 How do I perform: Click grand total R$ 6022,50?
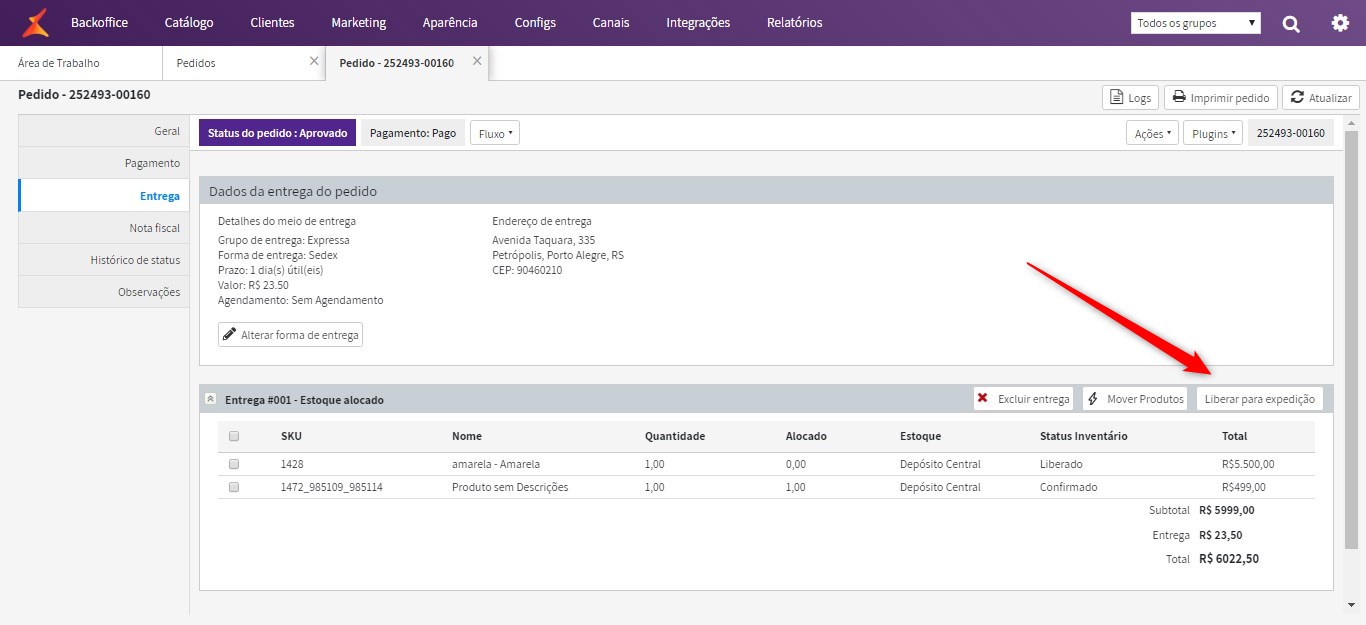1229,559
